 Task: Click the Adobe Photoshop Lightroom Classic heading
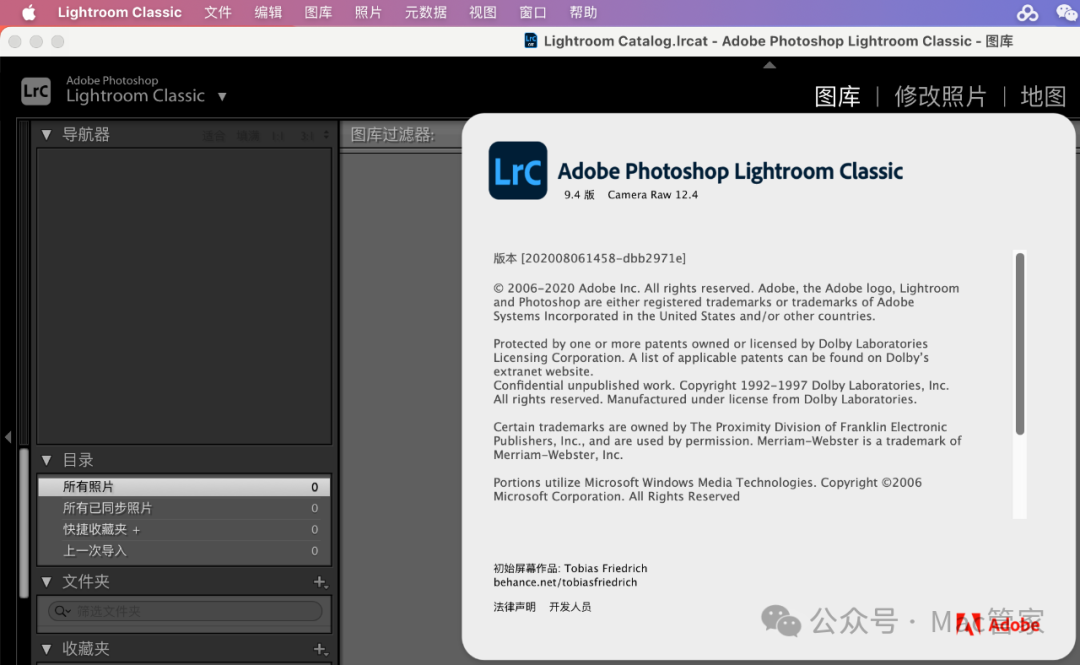[730, 171]
